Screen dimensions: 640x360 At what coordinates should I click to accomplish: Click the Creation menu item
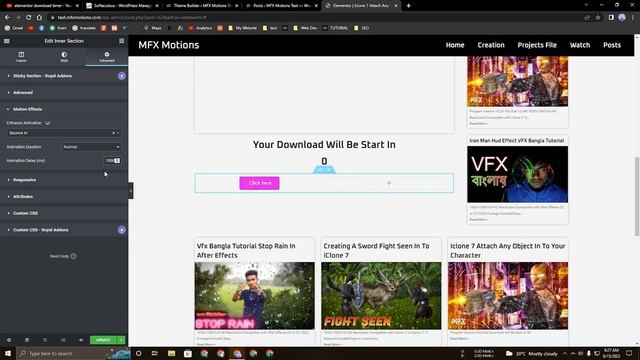[491, 45]
